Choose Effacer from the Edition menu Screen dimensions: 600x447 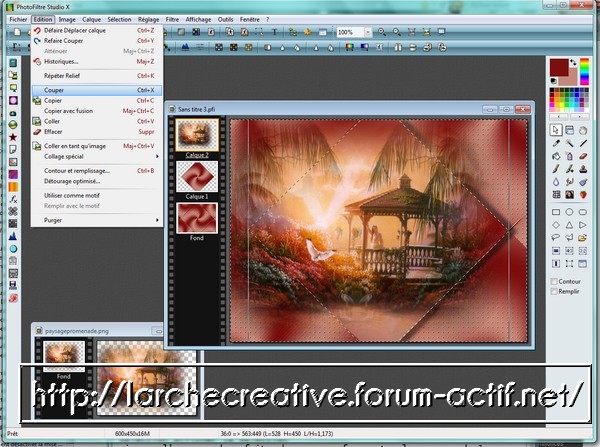(96, 132)
